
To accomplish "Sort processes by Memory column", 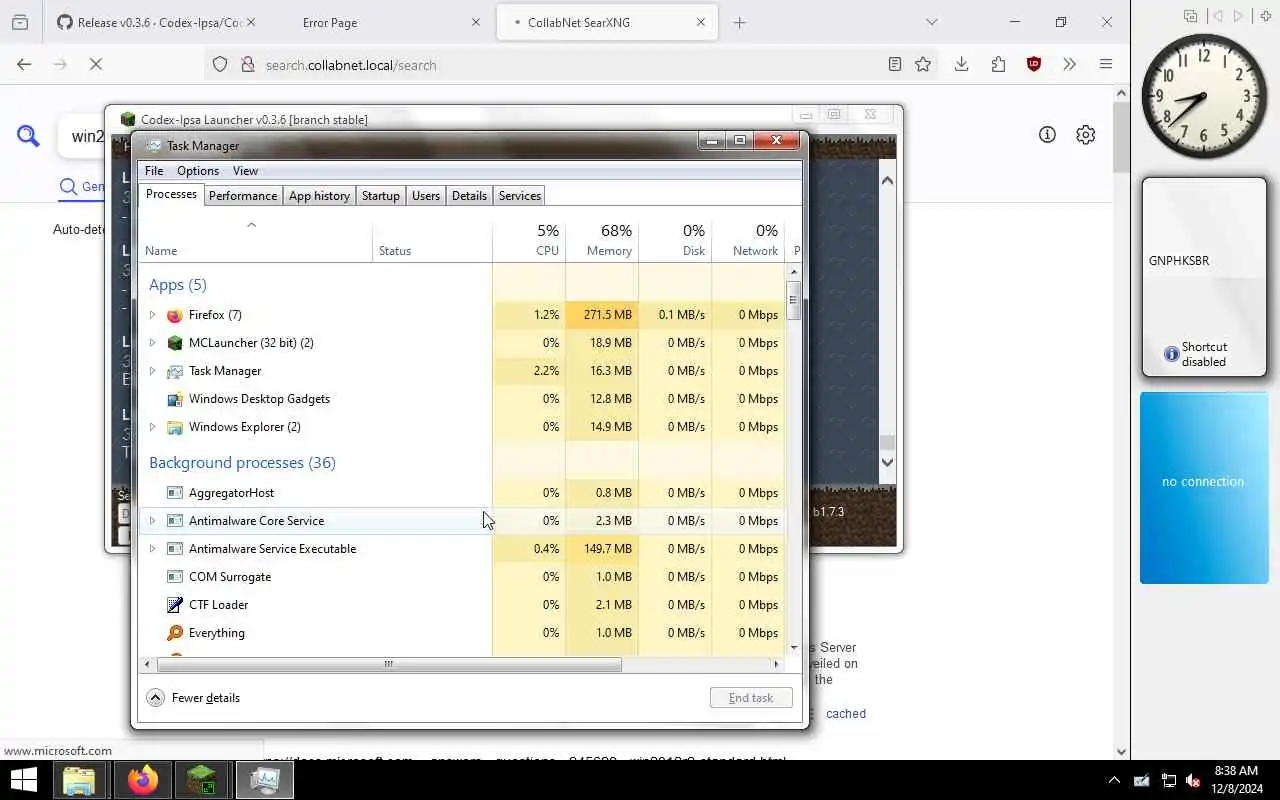I will [602, 240].
